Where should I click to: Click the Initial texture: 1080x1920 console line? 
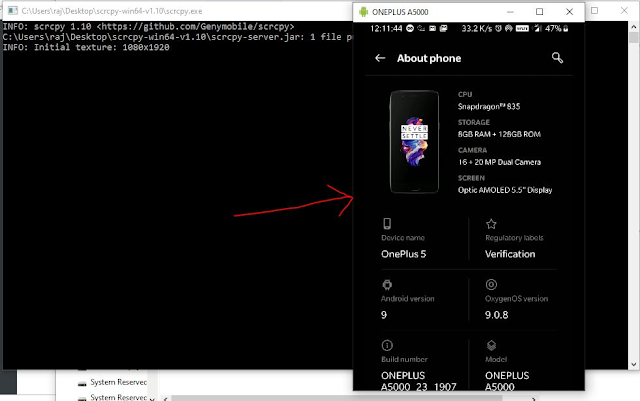(86, 47)
